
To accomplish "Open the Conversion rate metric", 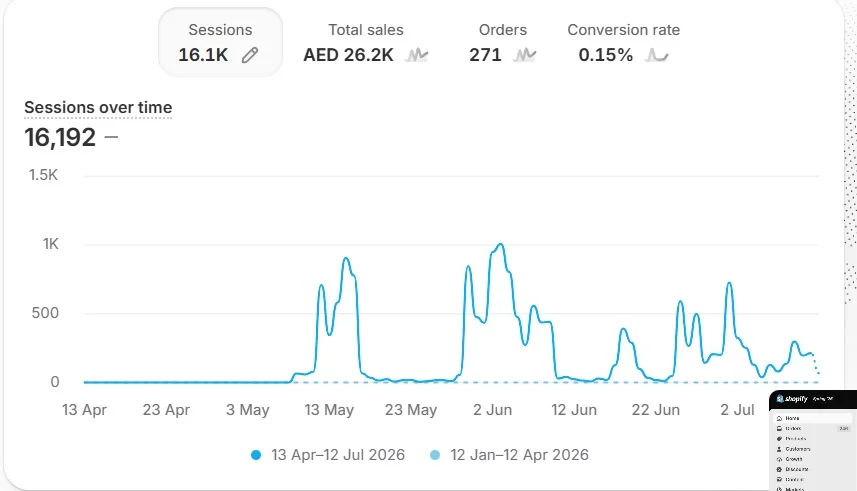I will (x=624, y=42).
